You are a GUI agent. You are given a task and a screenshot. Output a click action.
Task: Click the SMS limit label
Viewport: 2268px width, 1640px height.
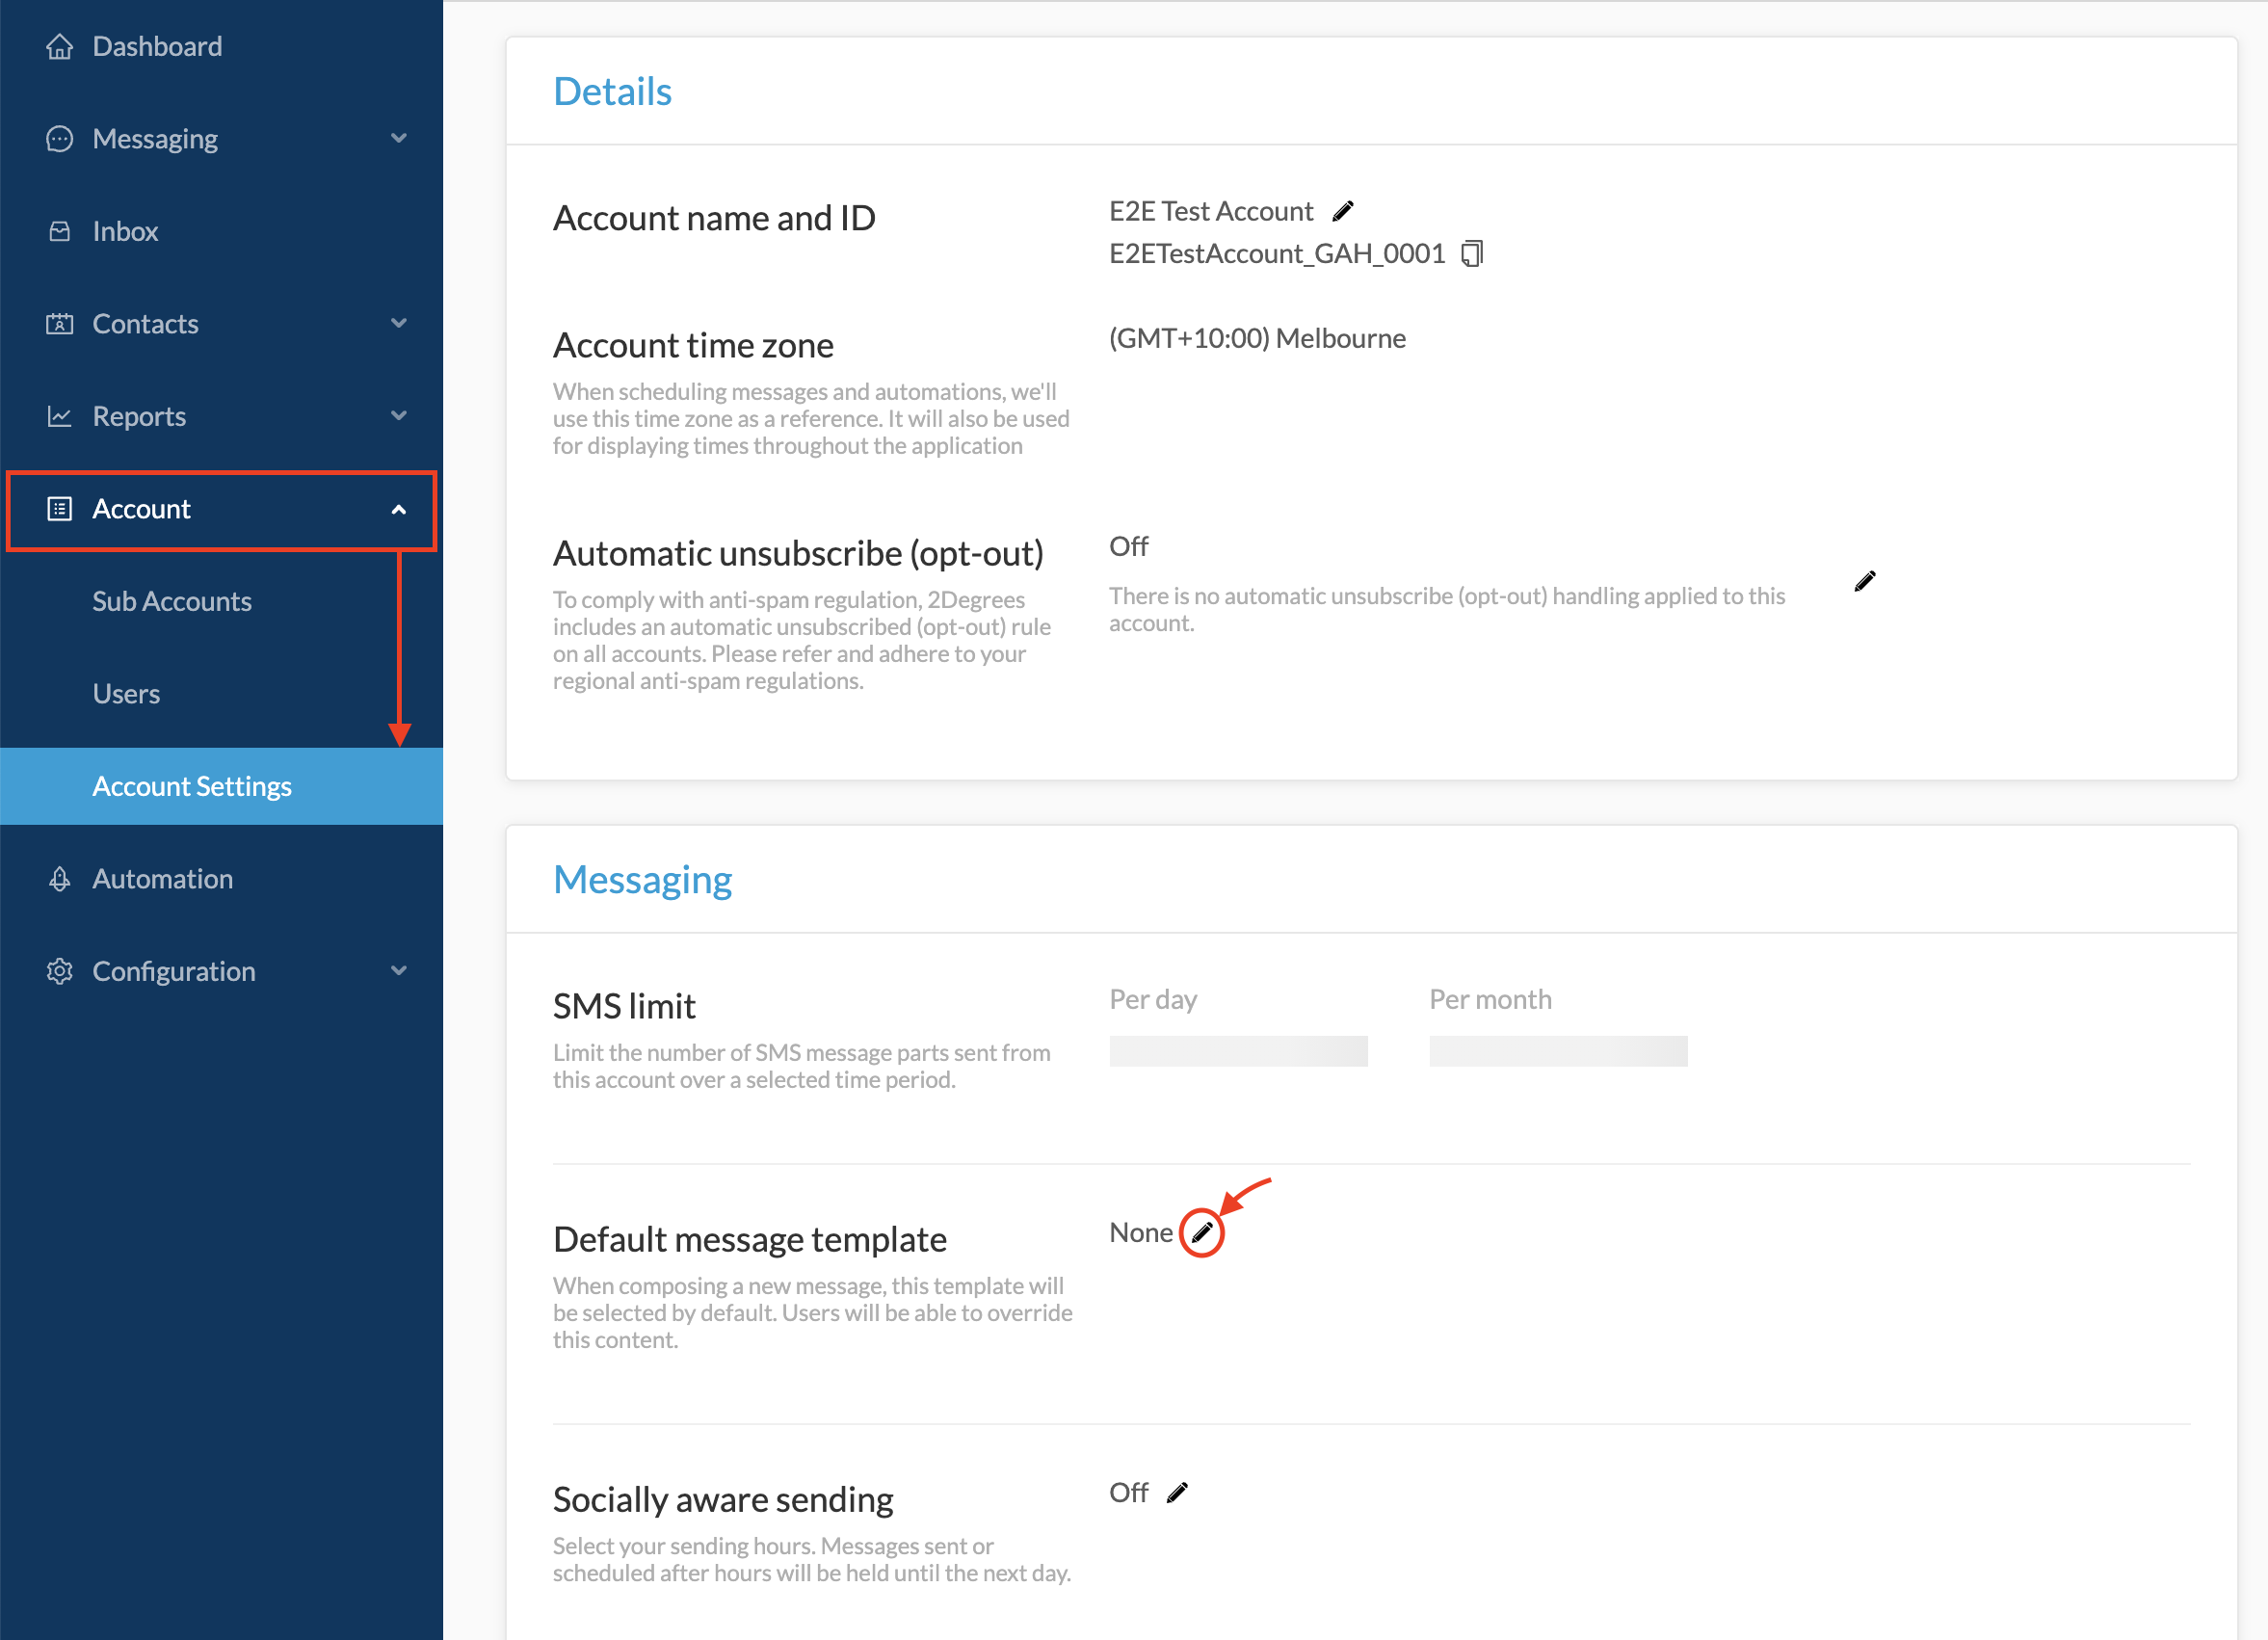click(624, 1006)
